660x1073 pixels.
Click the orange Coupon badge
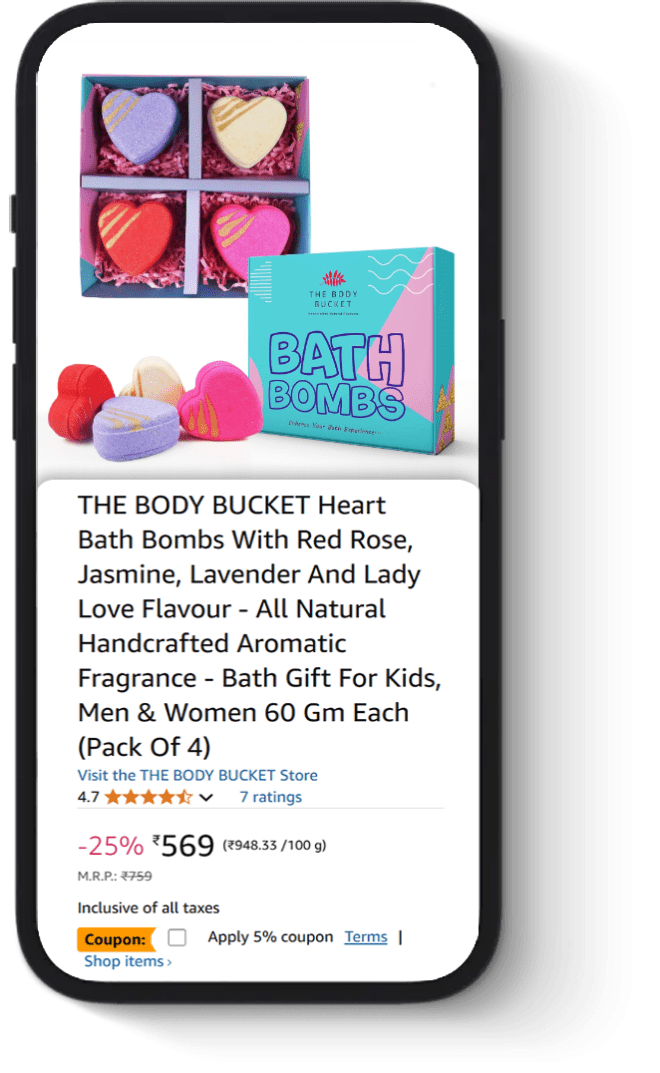click(x=116, y=939)
